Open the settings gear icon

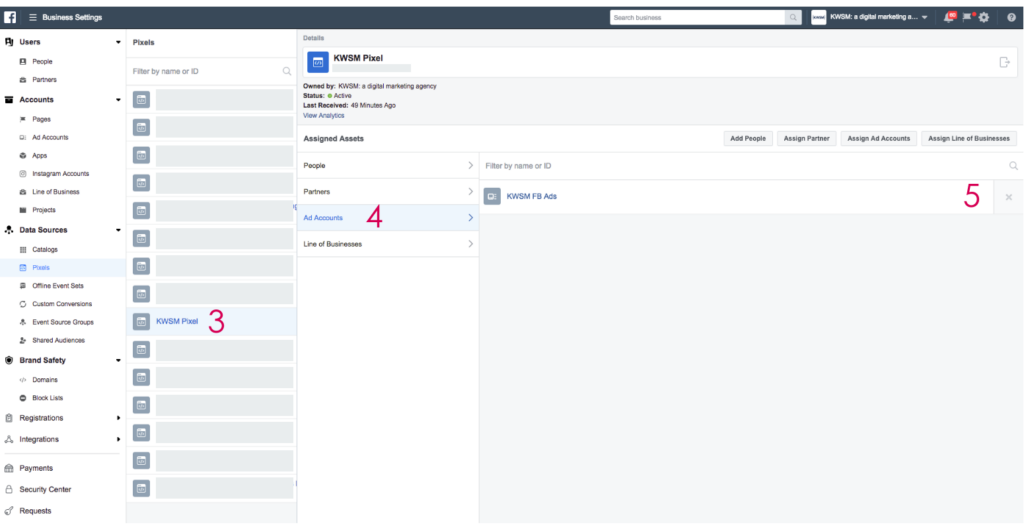point(984,17)
